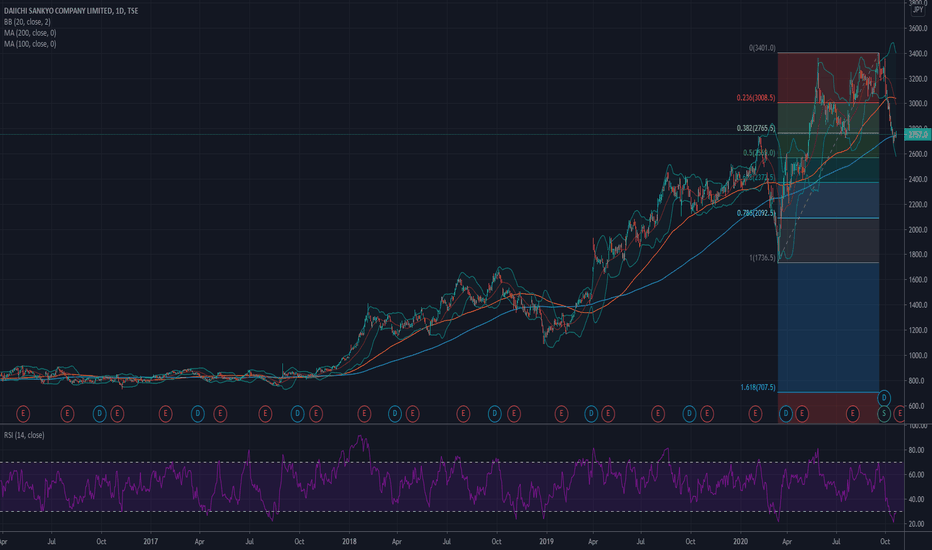Click the Fibonacci level label 1.618(707.5)
The height and width of the screenshot is (550, 932).
(758, 387)
